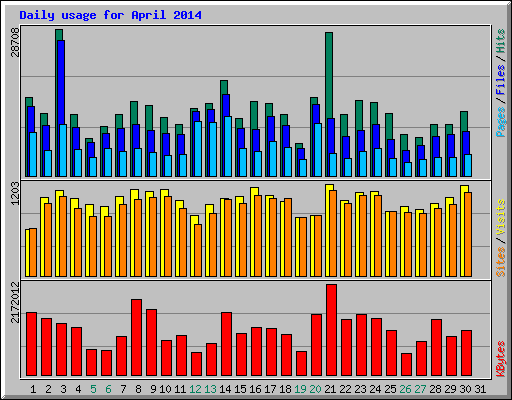Viewport: 512px width, 400px height.
Task: Click the red KBytes bar for day 8
Action: [137, 337]
